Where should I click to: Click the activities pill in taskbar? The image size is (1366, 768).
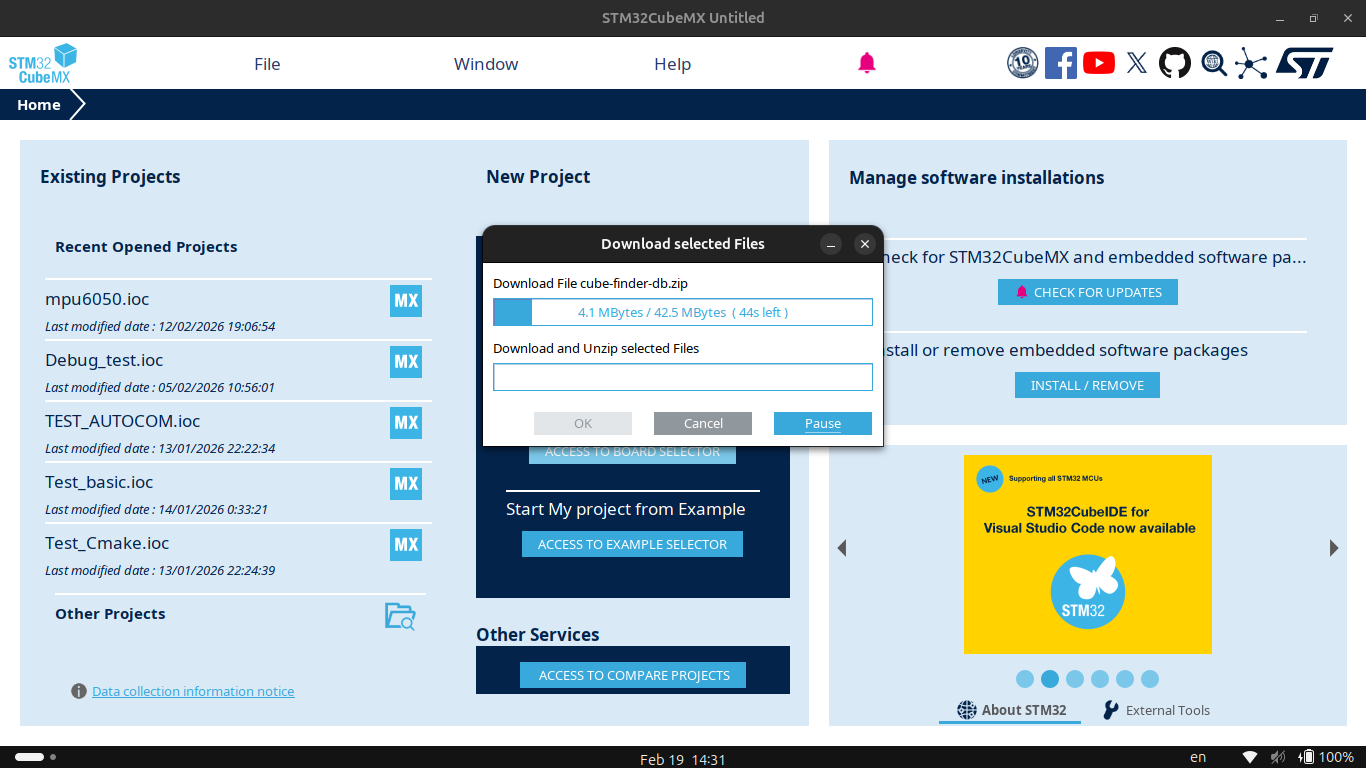coord(29,757)
